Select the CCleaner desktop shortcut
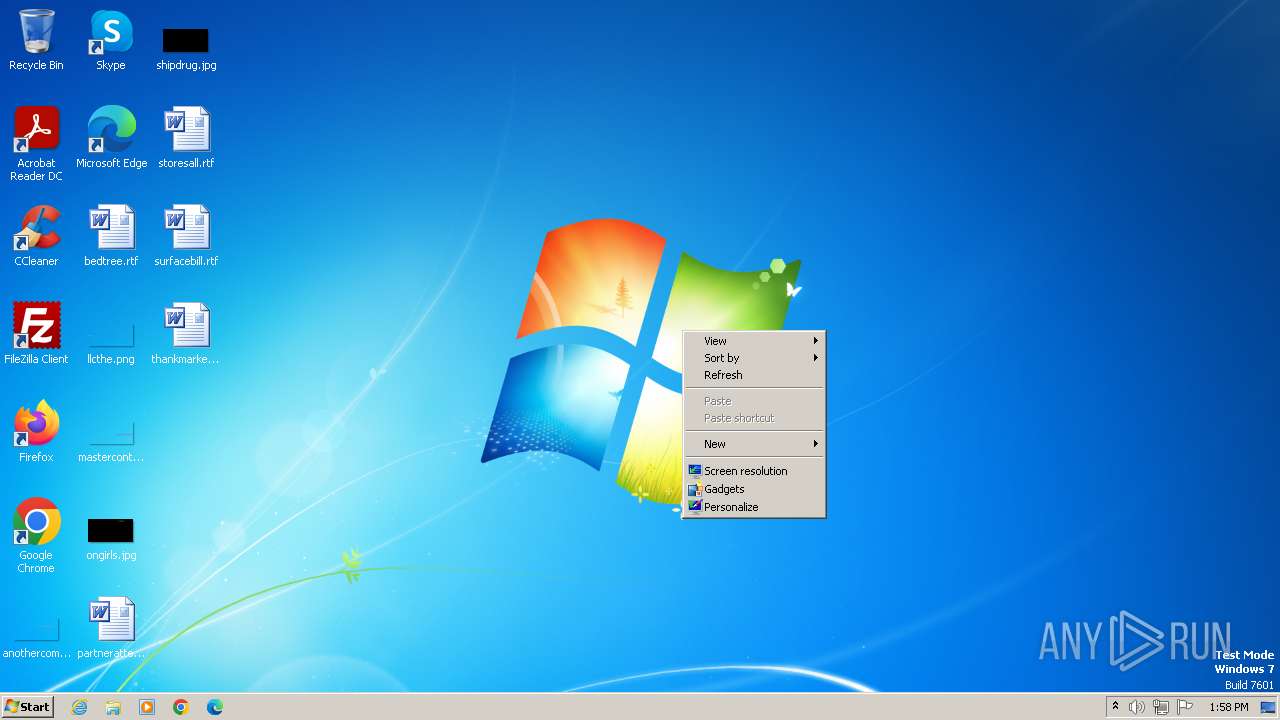The image size is (1280, 720). (x=36, y=235)
